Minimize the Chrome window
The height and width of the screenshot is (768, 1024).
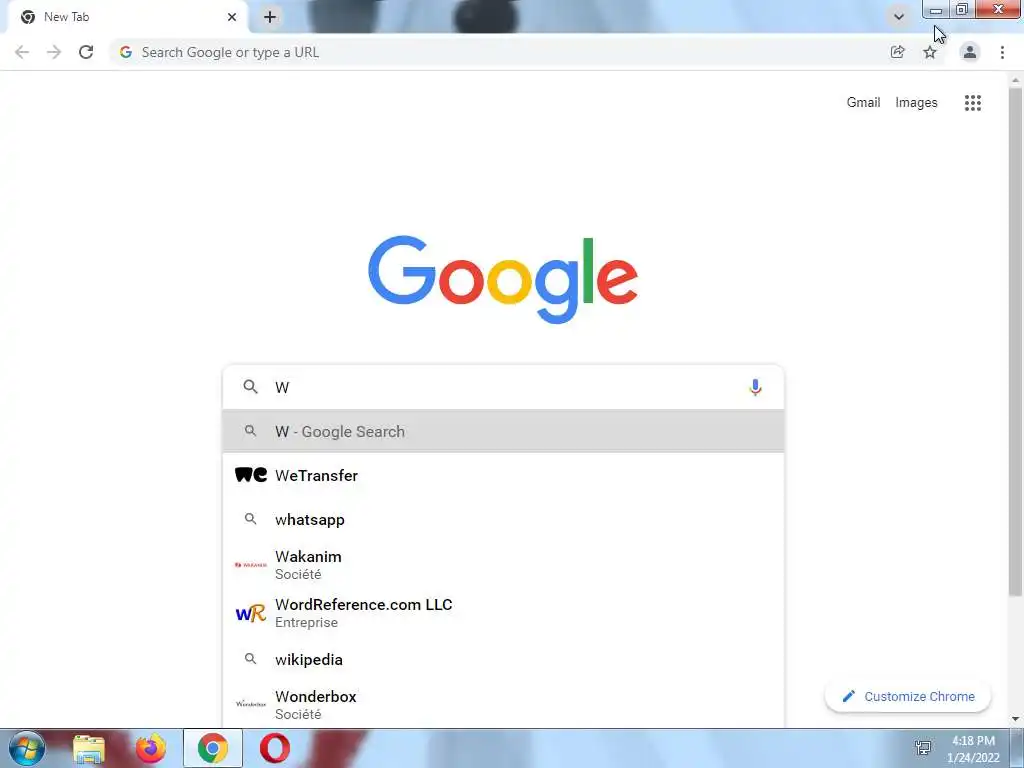[x=936, y=10]
